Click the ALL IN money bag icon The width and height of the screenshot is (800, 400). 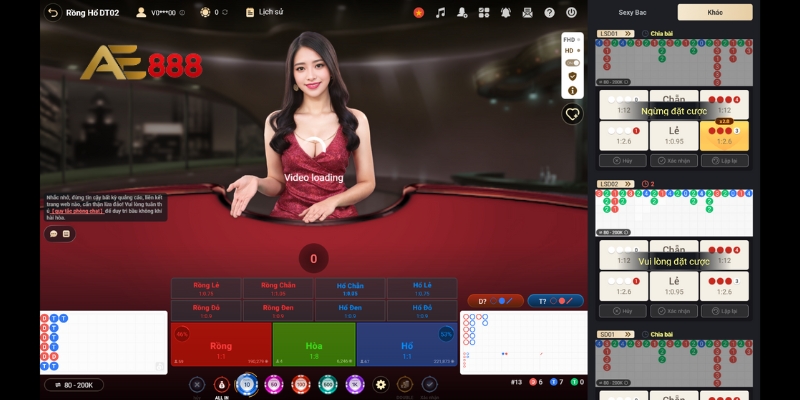click(221, 385)
